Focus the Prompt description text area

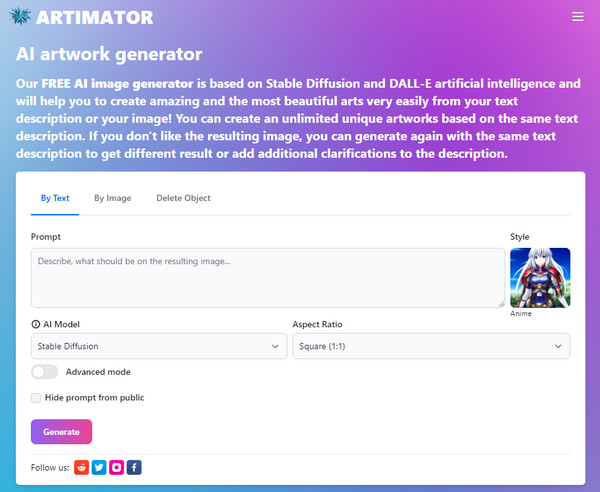(268, 278)
